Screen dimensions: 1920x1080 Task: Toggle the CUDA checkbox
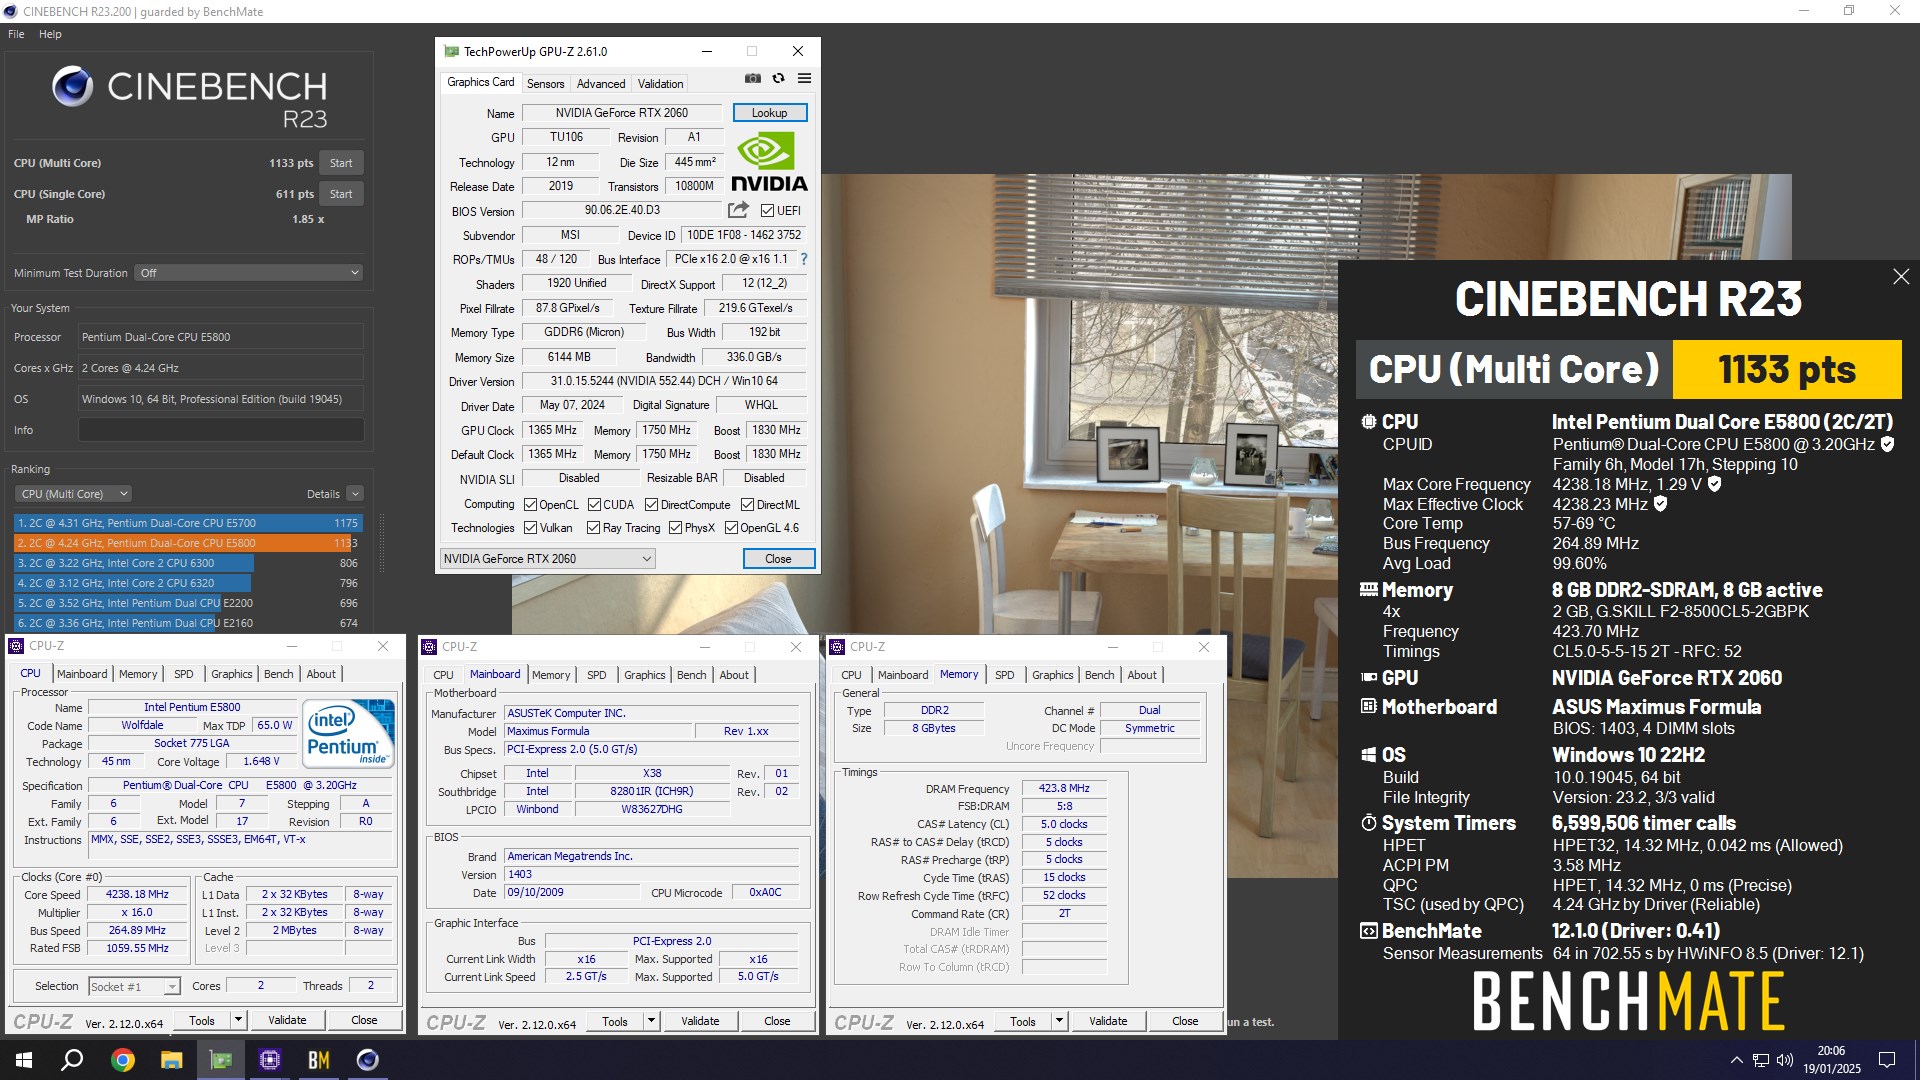(594, 505)
